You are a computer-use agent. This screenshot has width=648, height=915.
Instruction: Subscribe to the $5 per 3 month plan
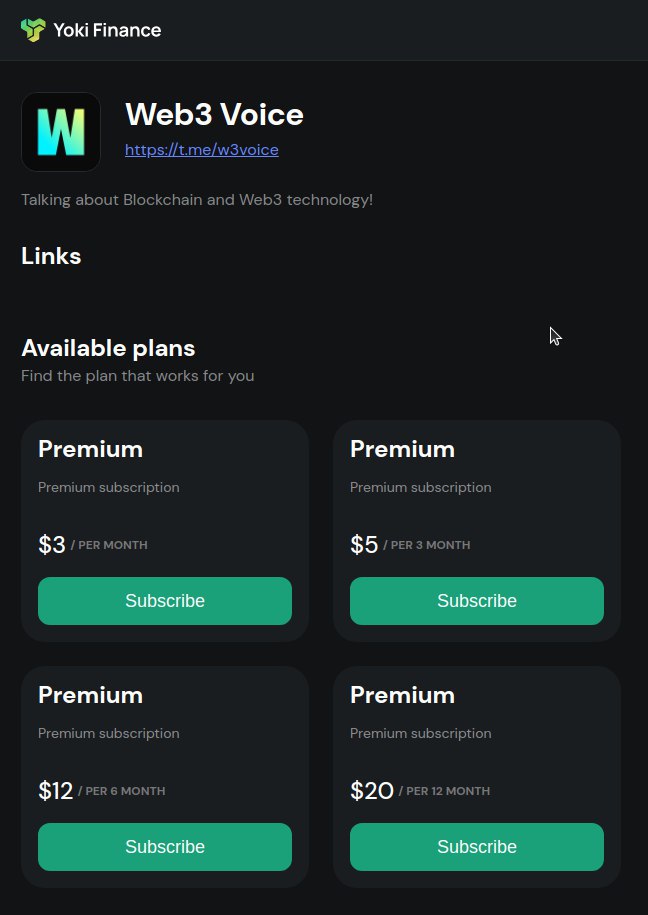pyautogui.click(x=477, y=601)
